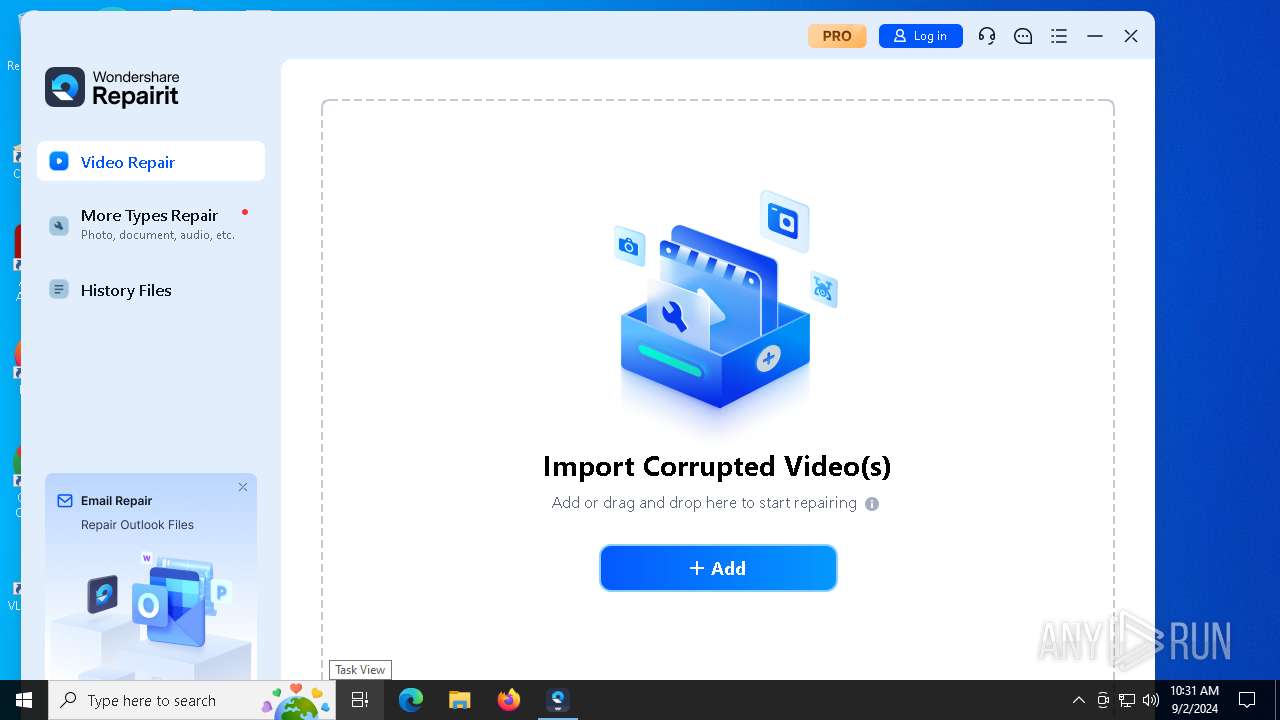Open the Email Repair promo card
1280x720 pixels.
coord(151,577)
